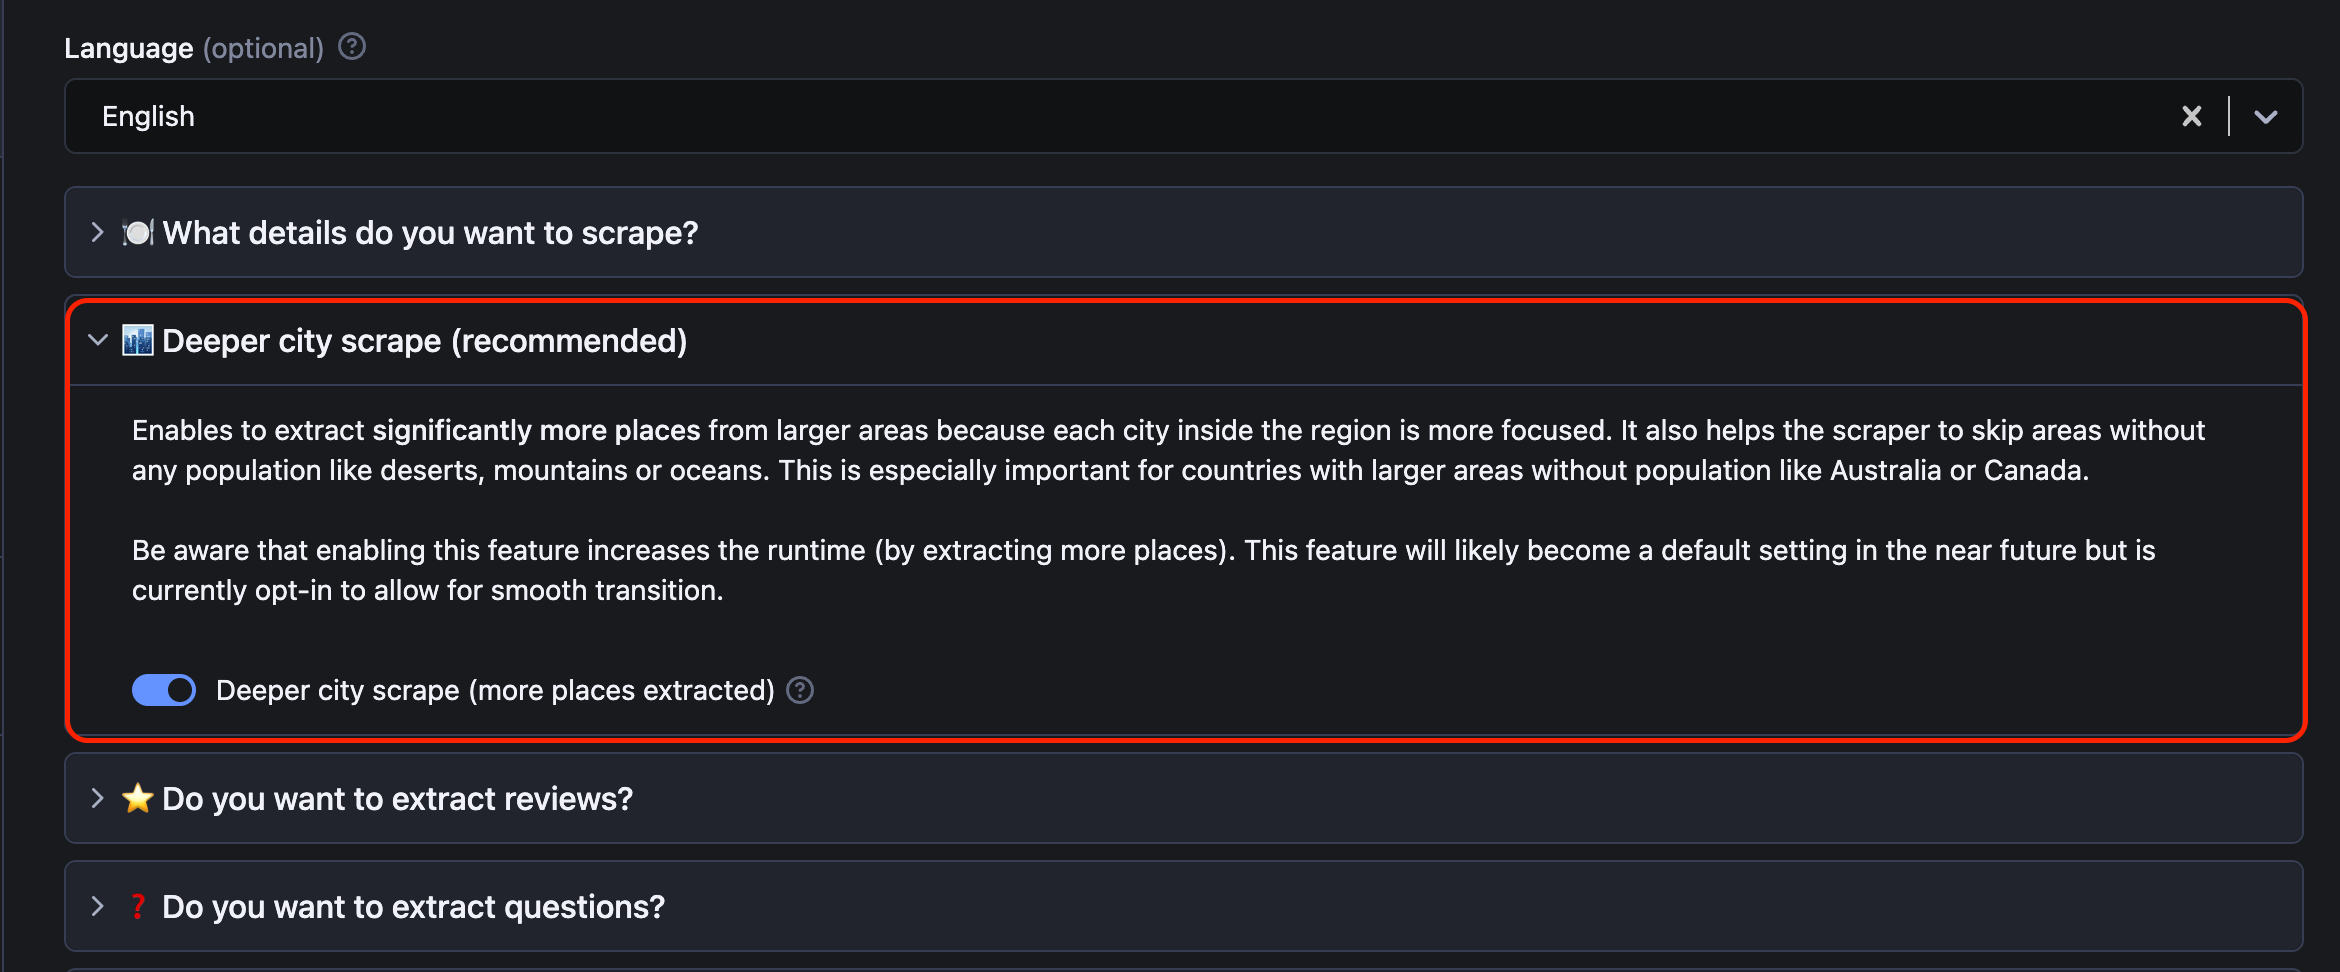
Task: Click the Language help question mark icon
Action: [352, 47]
